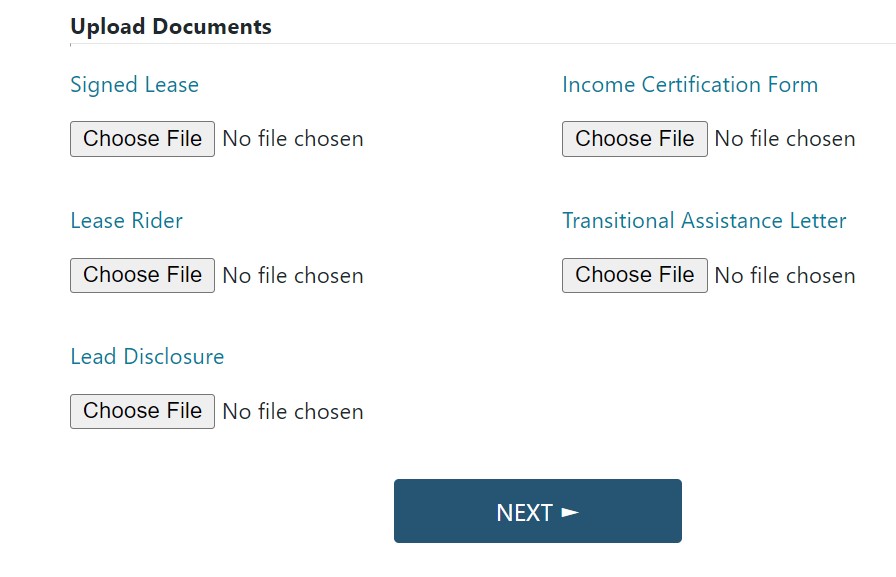Click "No file chosen" under Transitional Assistance Letter
The image size is (896, 577).
[785, 275]
